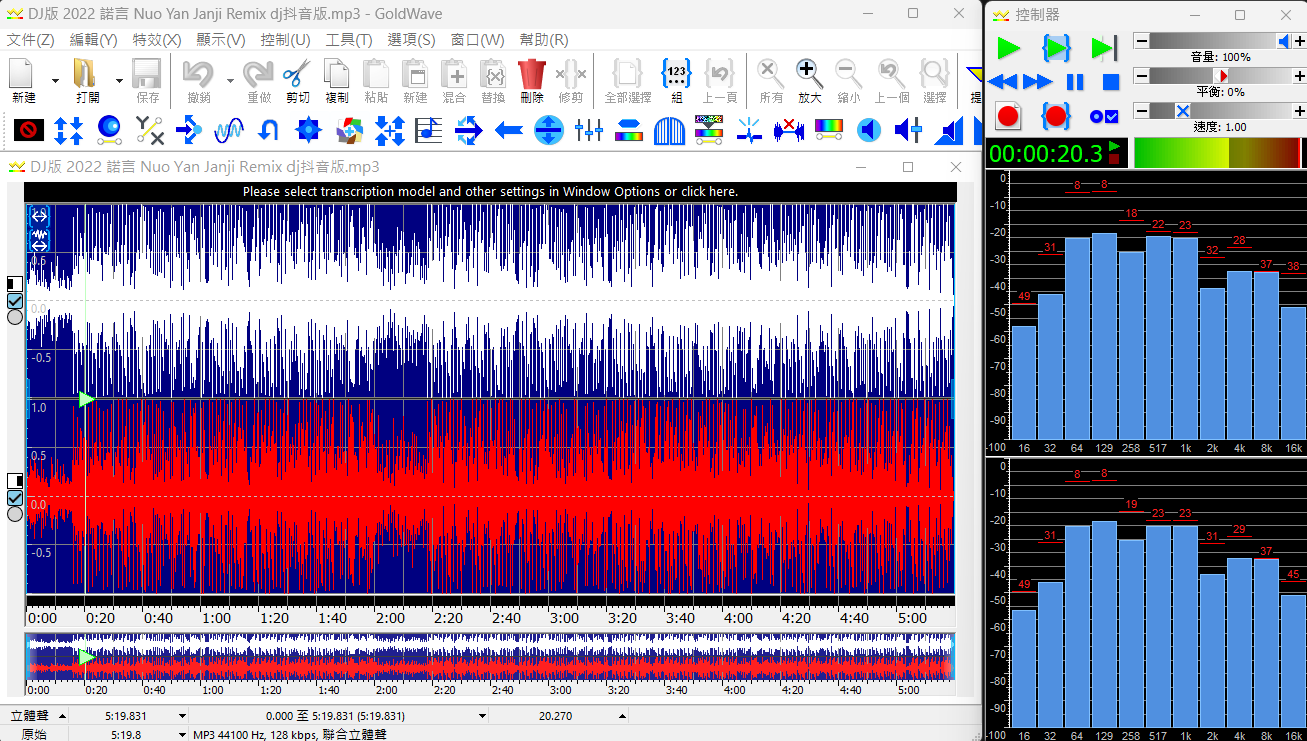This screenshot has width=1307, height=741.
Task: Open the dropdown arrow next to 新建
Action: pyautogui.click(x=55, y=81)
